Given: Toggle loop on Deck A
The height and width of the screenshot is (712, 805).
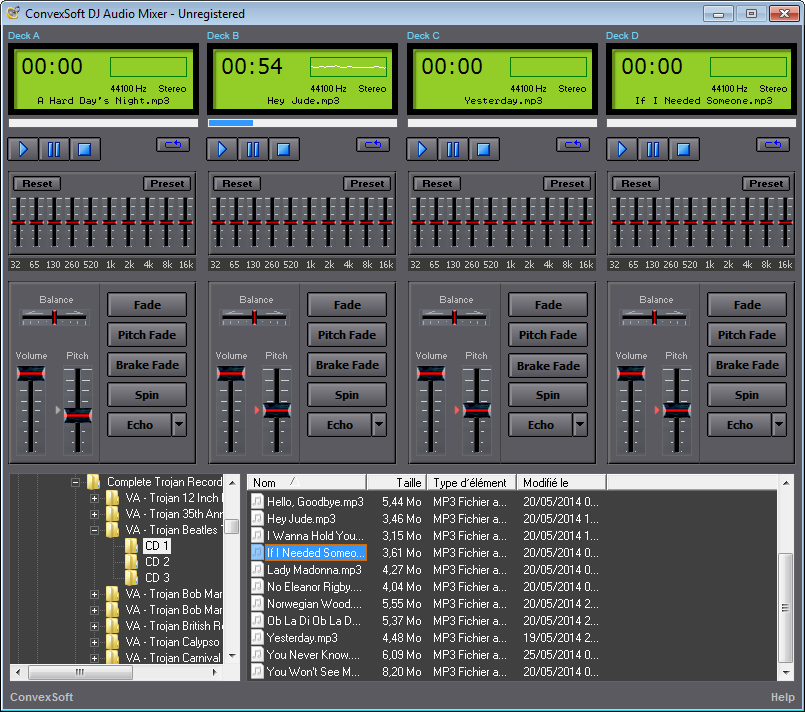Looking at the screenshot, I should tap(173, 145).
